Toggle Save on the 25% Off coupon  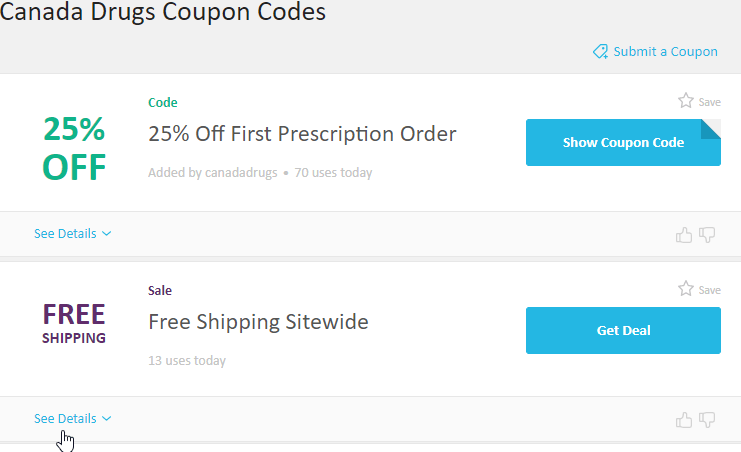click(x=699, y=101)
